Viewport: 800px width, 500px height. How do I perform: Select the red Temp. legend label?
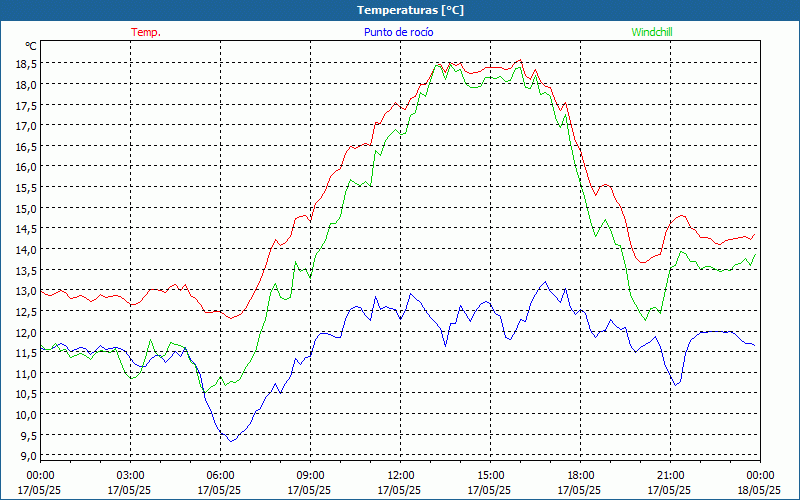coord(146,32)
